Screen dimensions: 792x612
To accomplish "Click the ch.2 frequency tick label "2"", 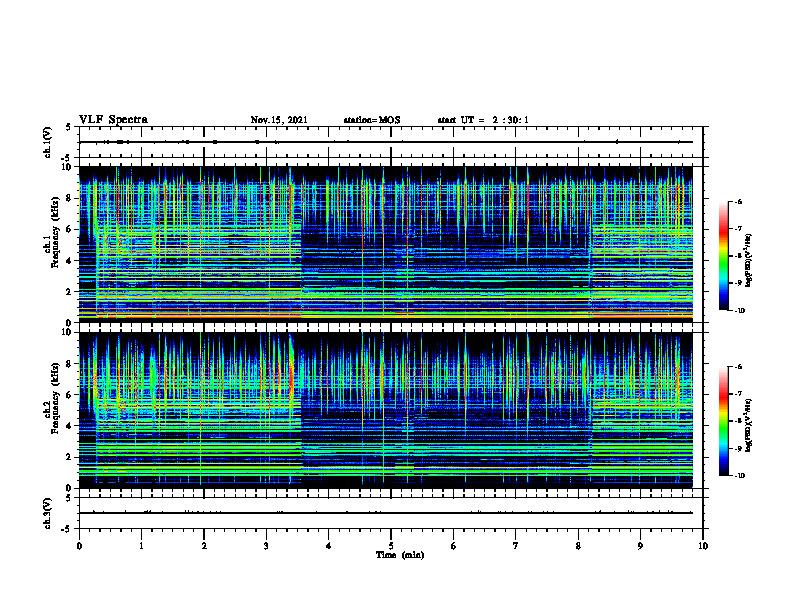I will click(69, 457).
